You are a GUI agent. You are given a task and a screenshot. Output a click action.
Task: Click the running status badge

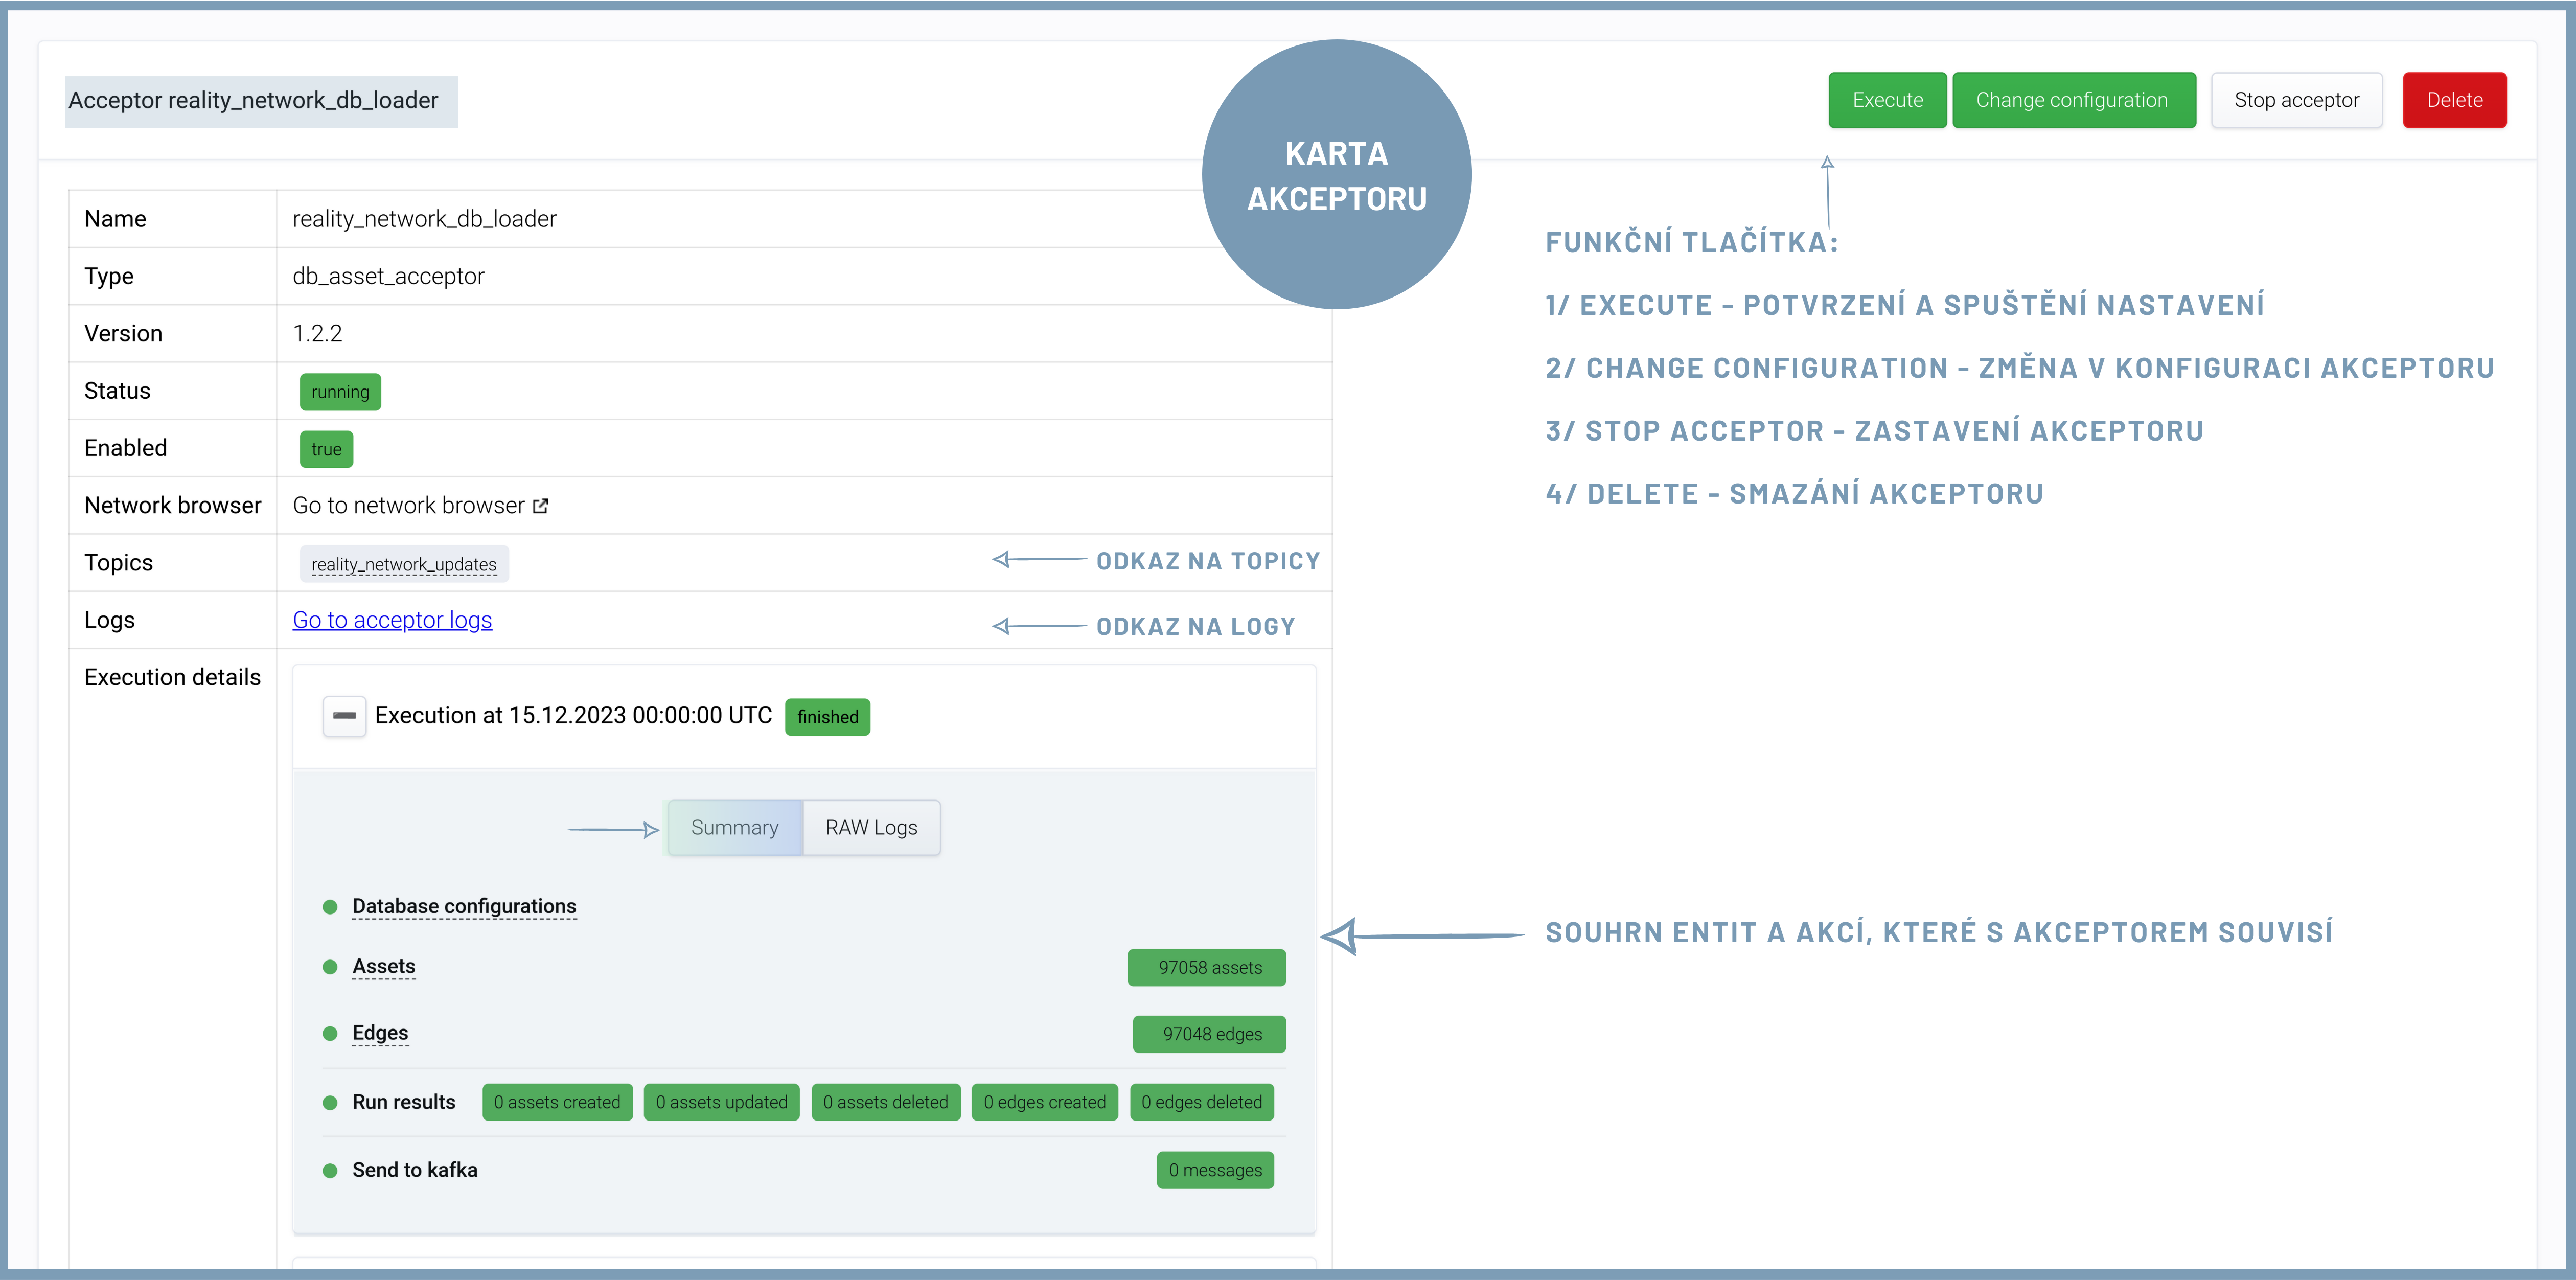tap(340, 392)
